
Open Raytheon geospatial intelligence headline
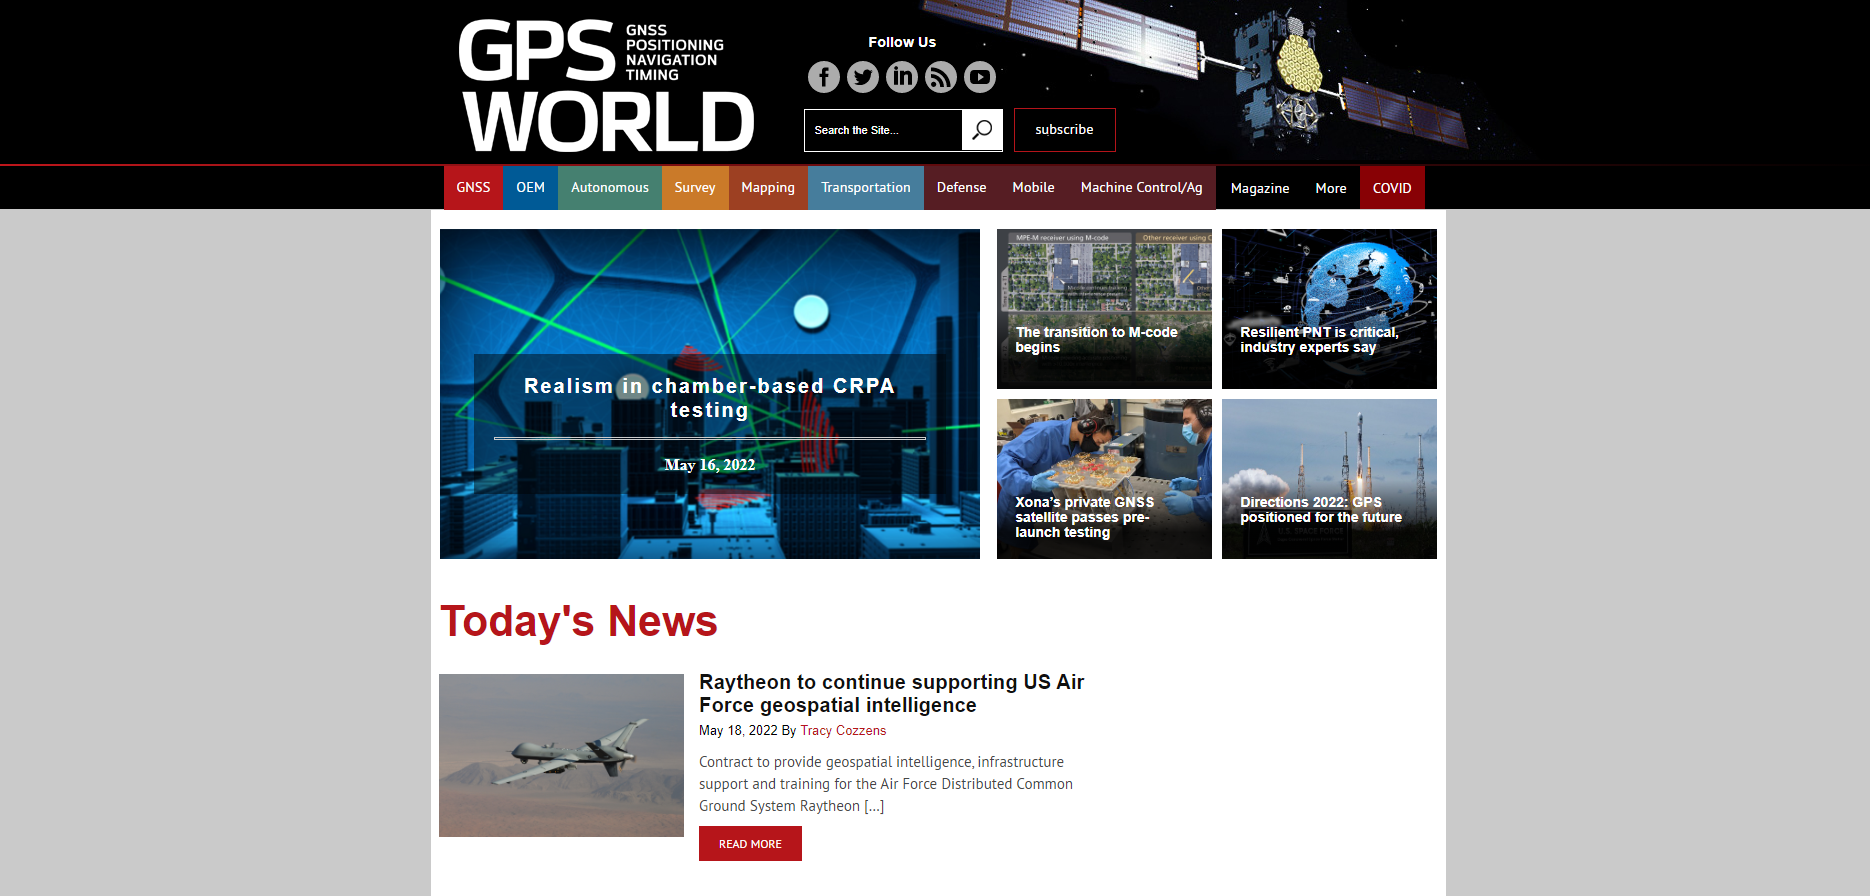[891, 693]
